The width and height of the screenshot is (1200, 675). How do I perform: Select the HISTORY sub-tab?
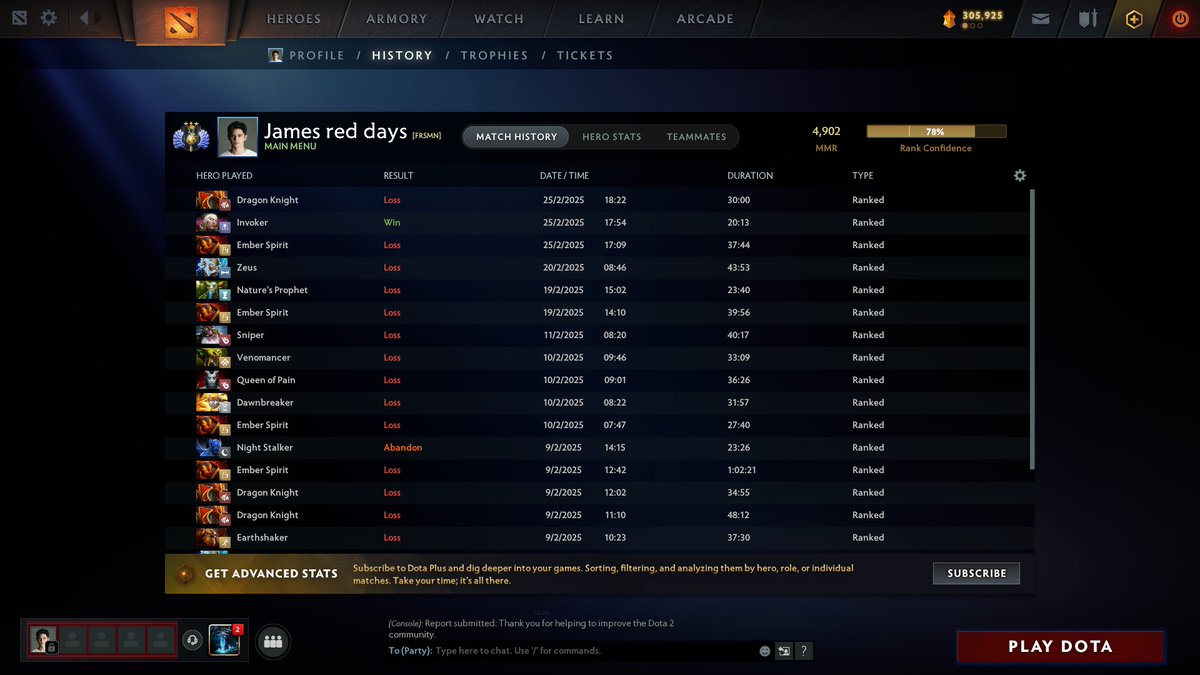click(x=402, y=56)
